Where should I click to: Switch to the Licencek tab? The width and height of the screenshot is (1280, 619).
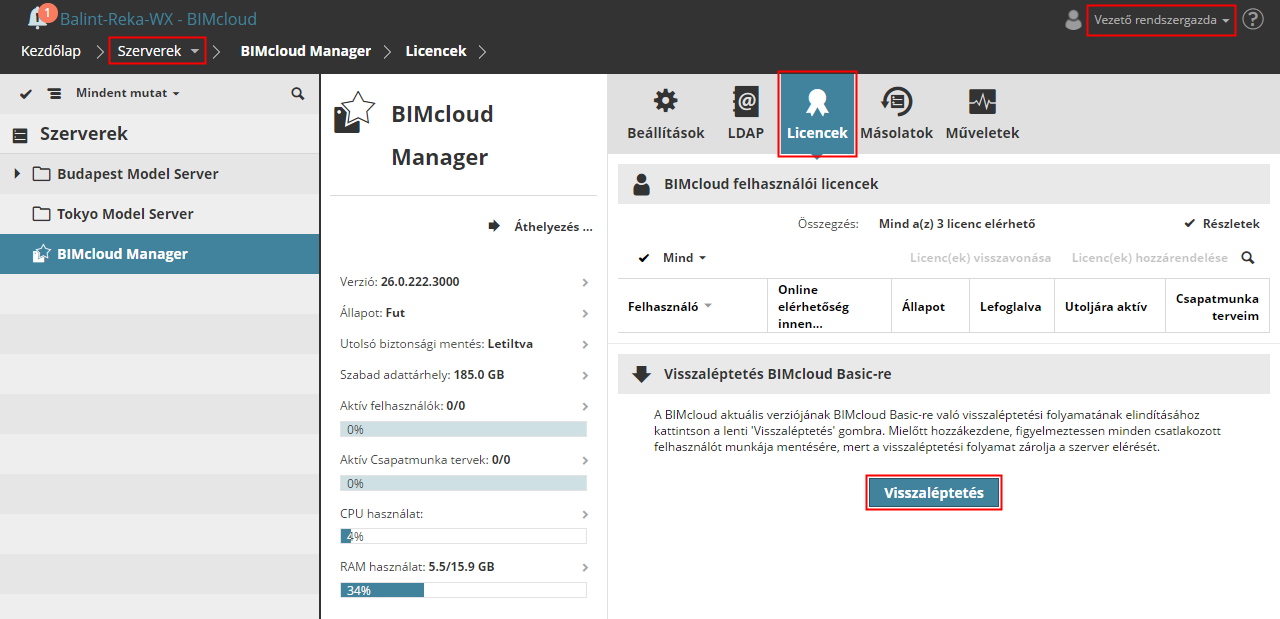(x=817, y=114)
